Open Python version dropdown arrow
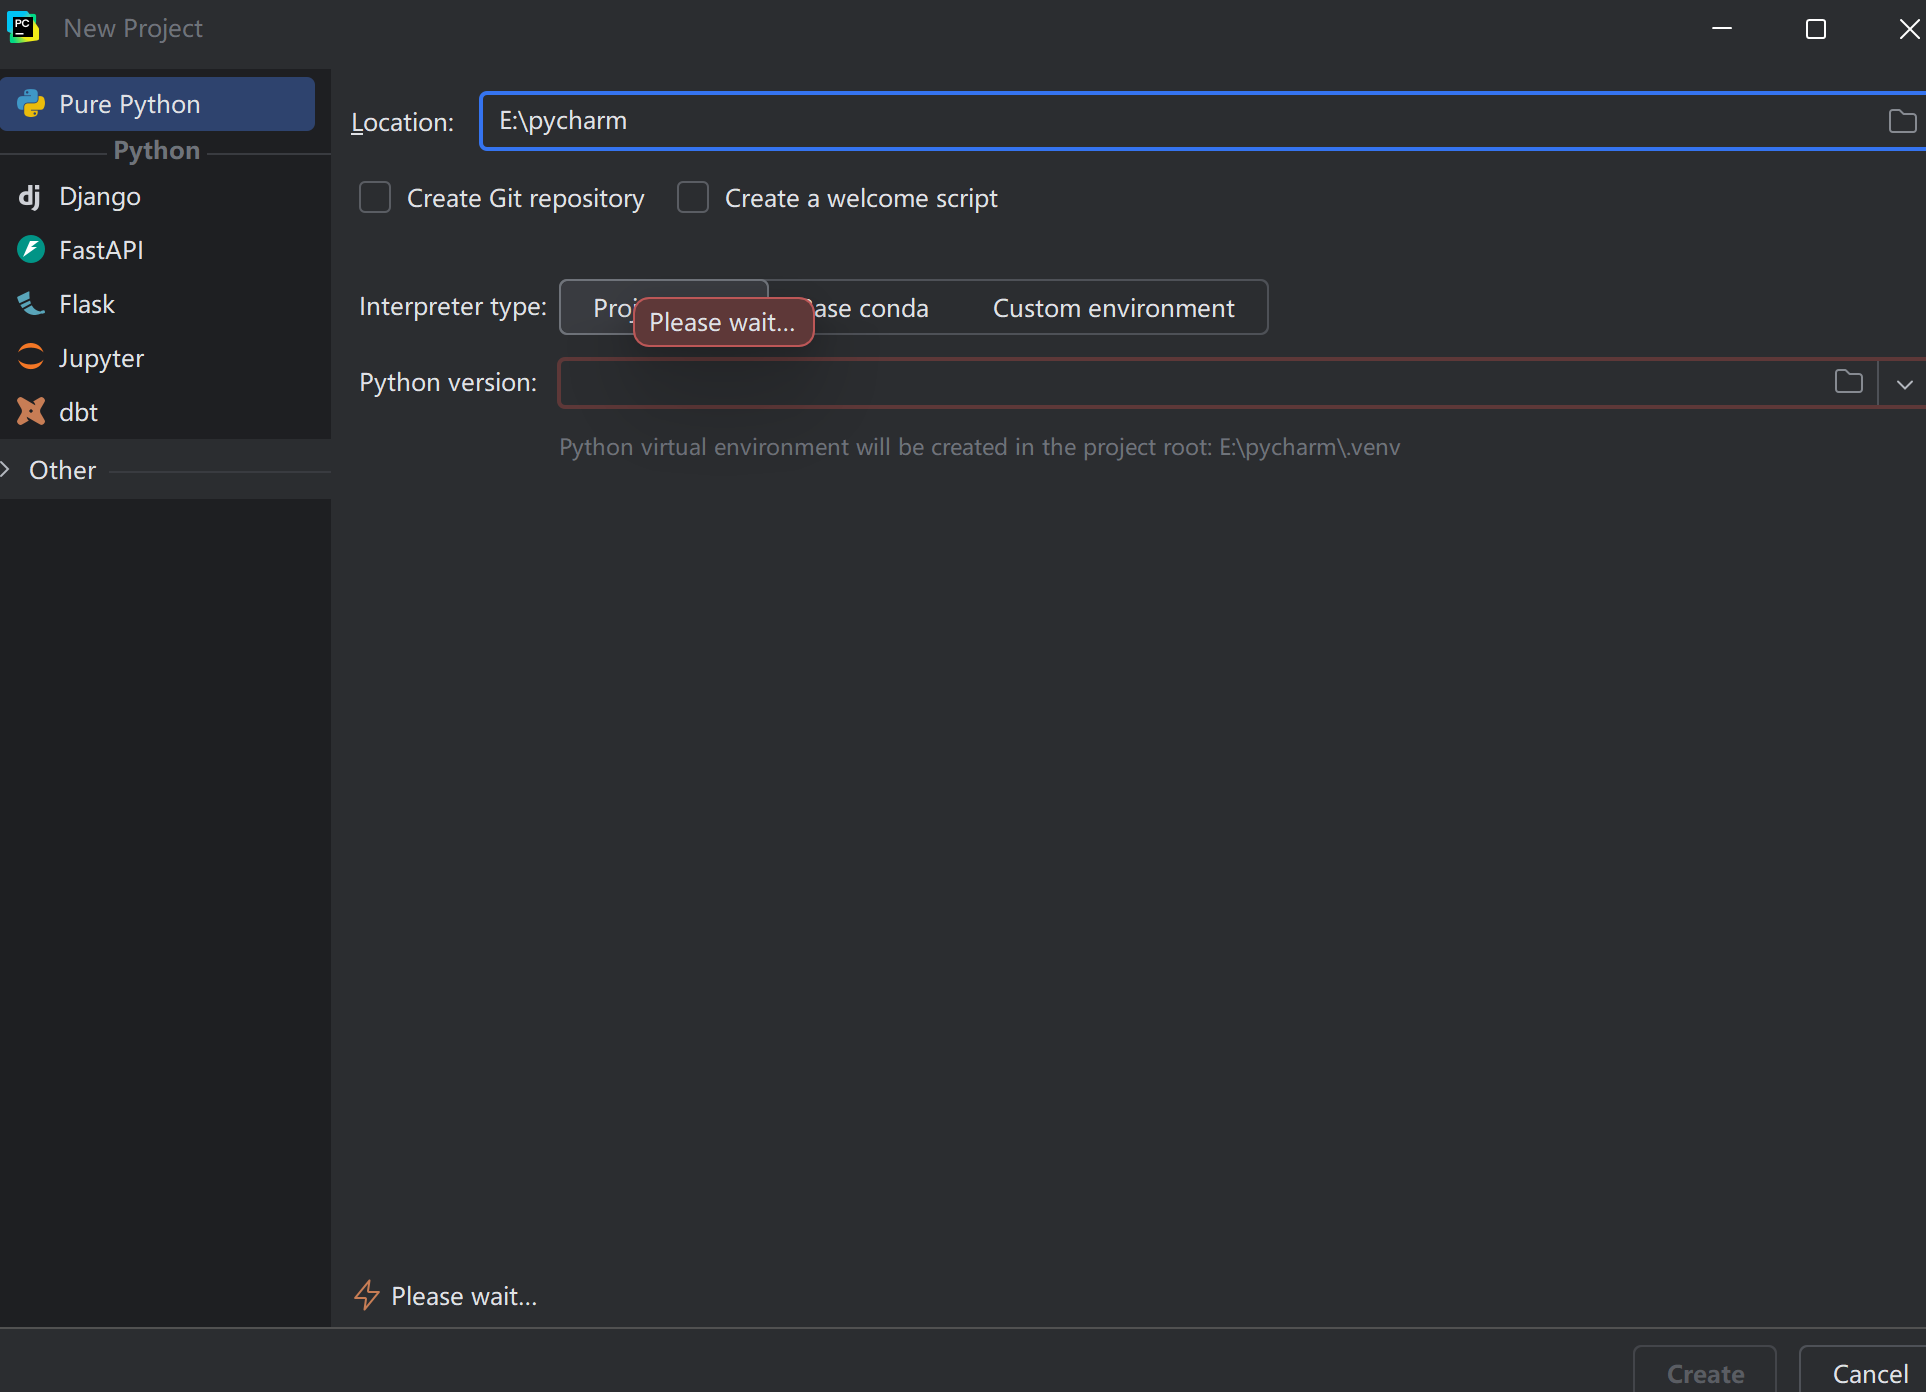 coord(1904,384)
